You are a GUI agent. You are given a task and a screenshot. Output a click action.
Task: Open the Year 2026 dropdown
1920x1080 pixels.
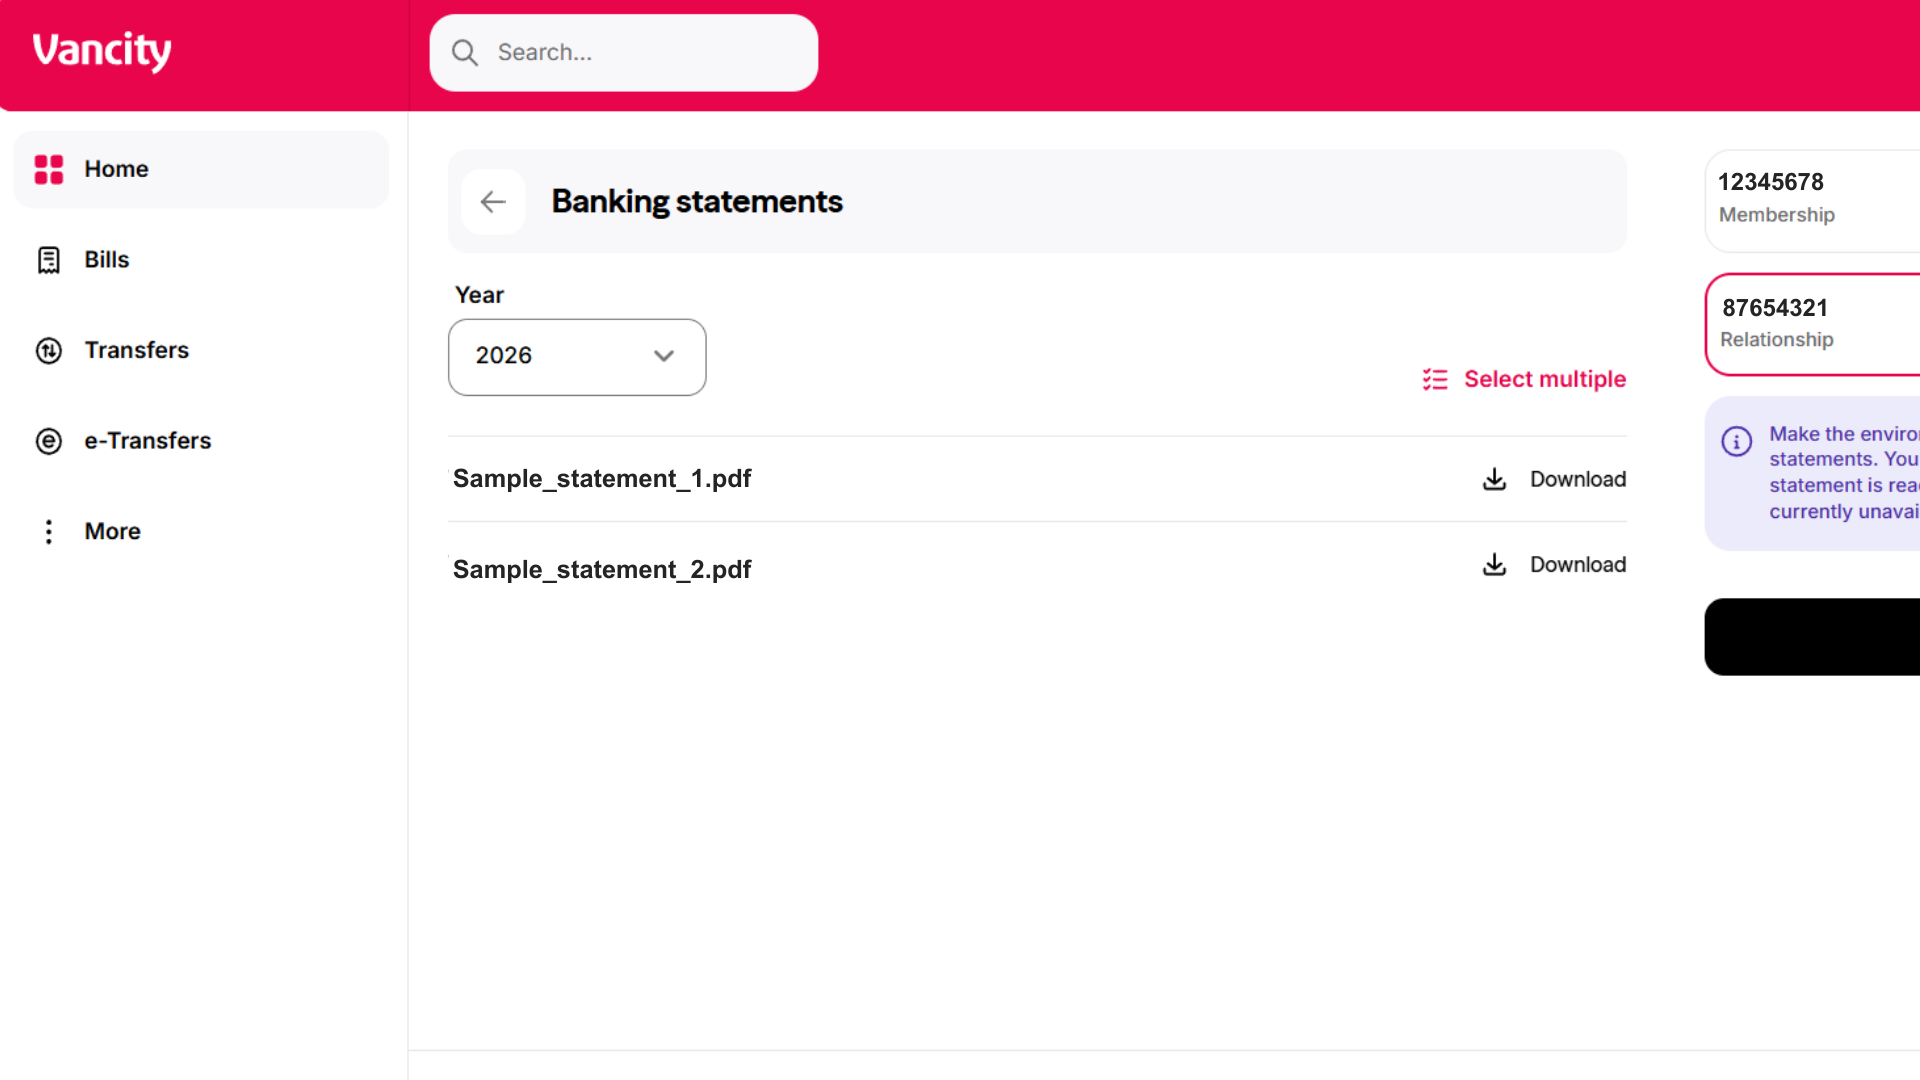pos(577,357)
